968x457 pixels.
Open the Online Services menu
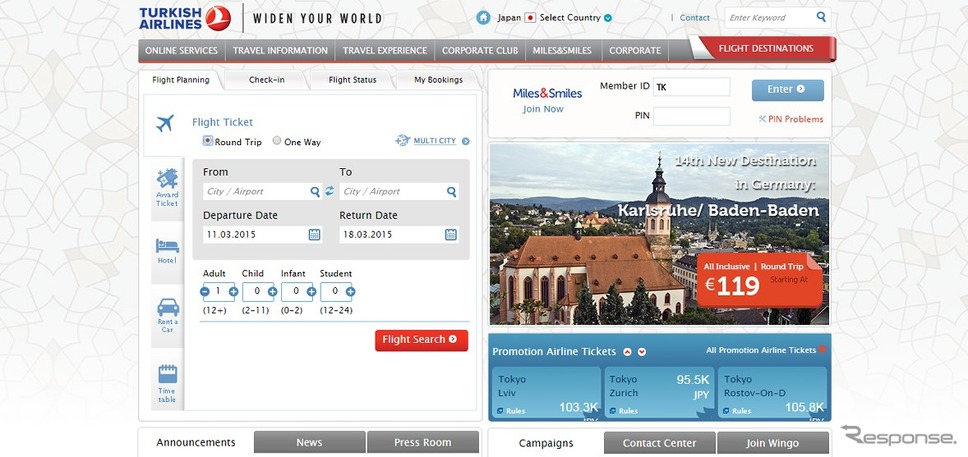click(x=182, y=51)
